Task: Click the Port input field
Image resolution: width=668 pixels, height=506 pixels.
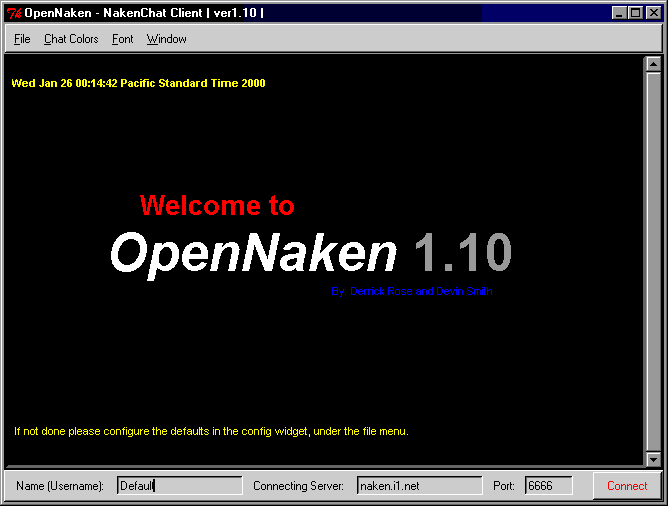Action: click(x=549, y=486)
